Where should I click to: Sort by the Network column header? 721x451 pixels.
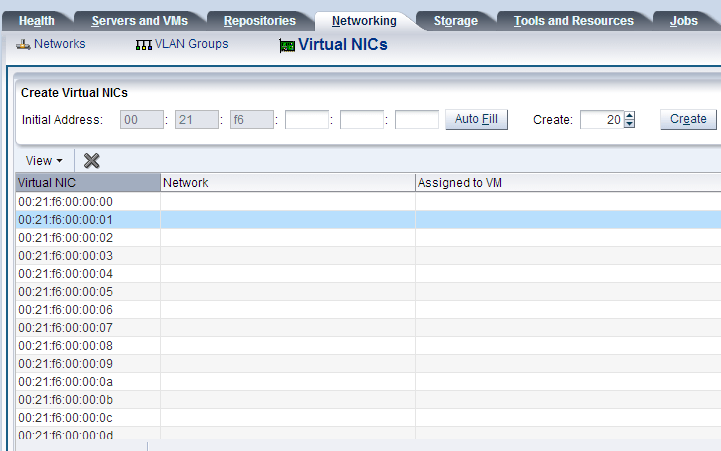[x=288, y=183]
